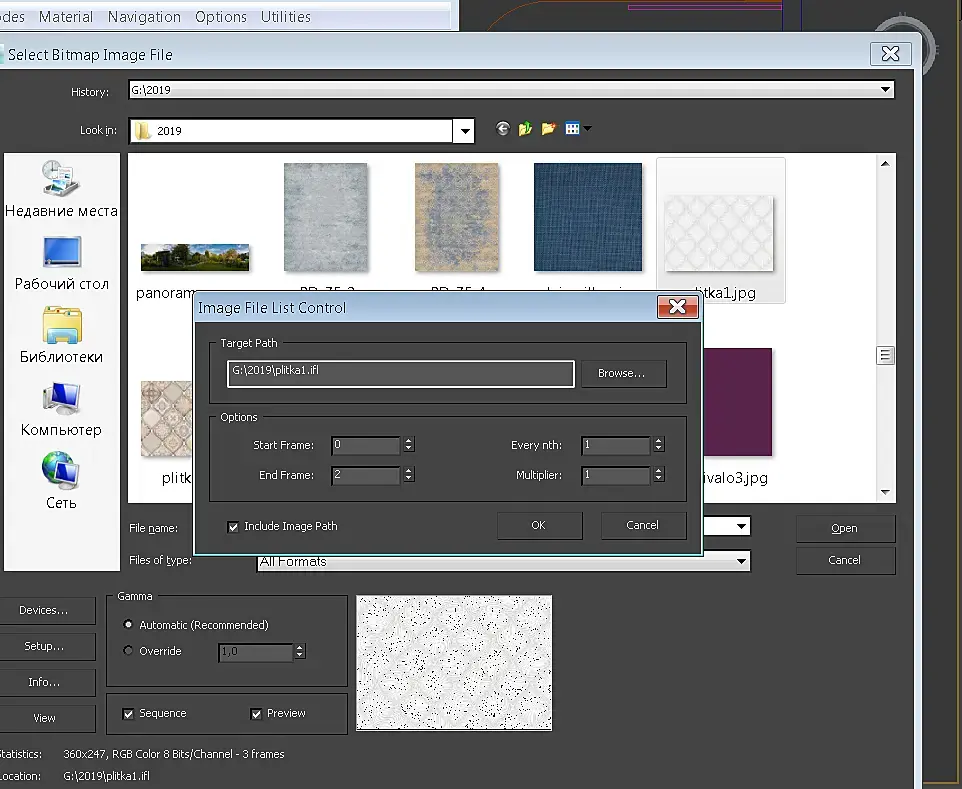
Task: Select the dark blue fabric thumbnail
Action: point(588,217)
